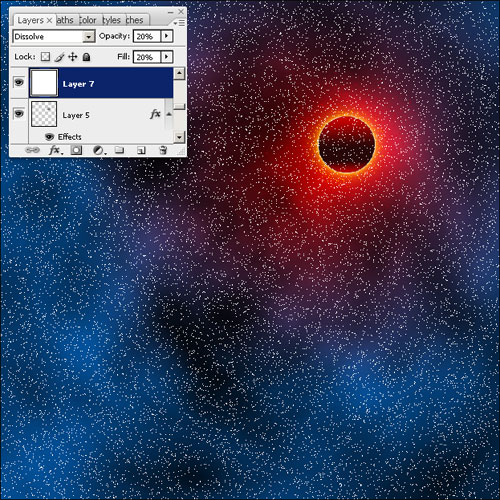Create new fill or adjustment layer
This screenshot has height=500, width=500.
pyautogui.click(x=99, y=151)
